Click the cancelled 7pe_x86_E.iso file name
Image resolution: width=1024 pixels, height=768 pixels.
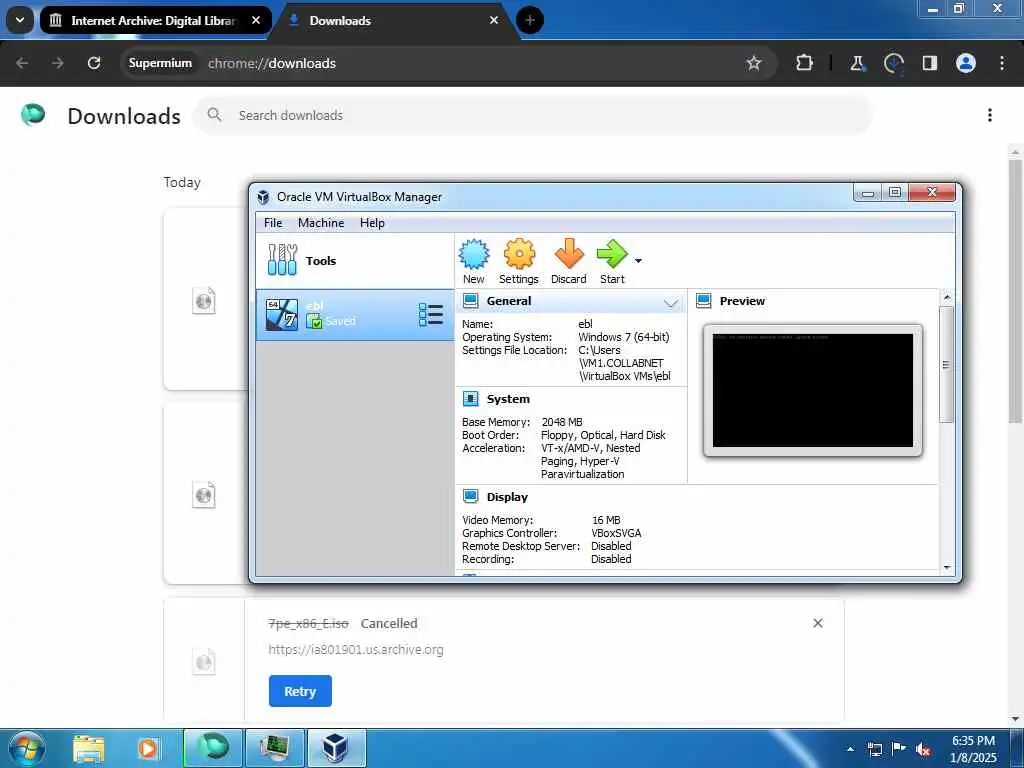pos(308,624)
